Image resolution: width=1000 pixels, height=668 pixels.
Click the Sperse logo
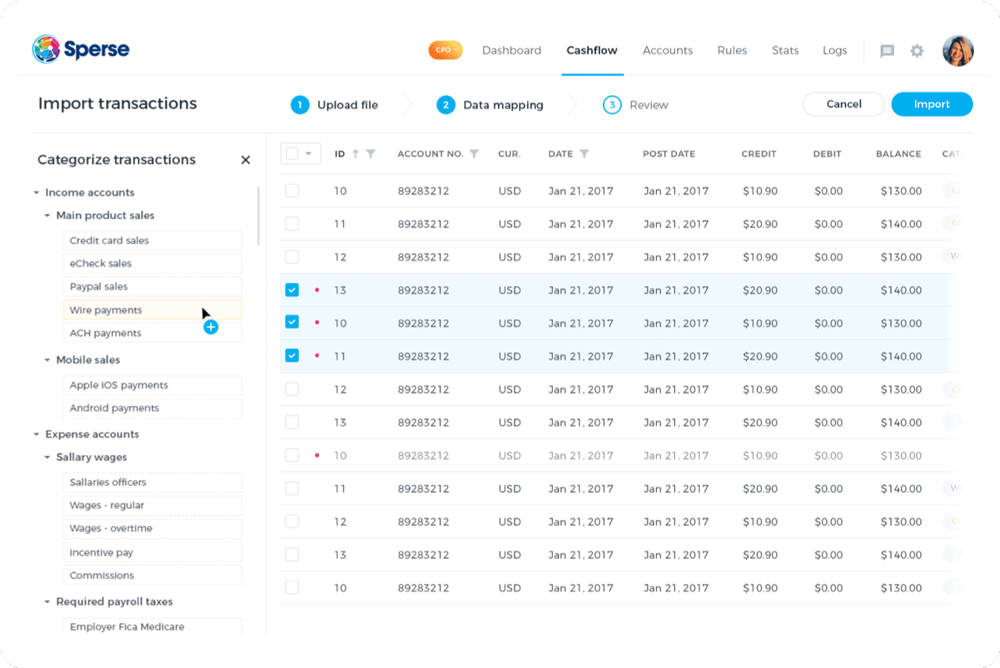(81, 49)
